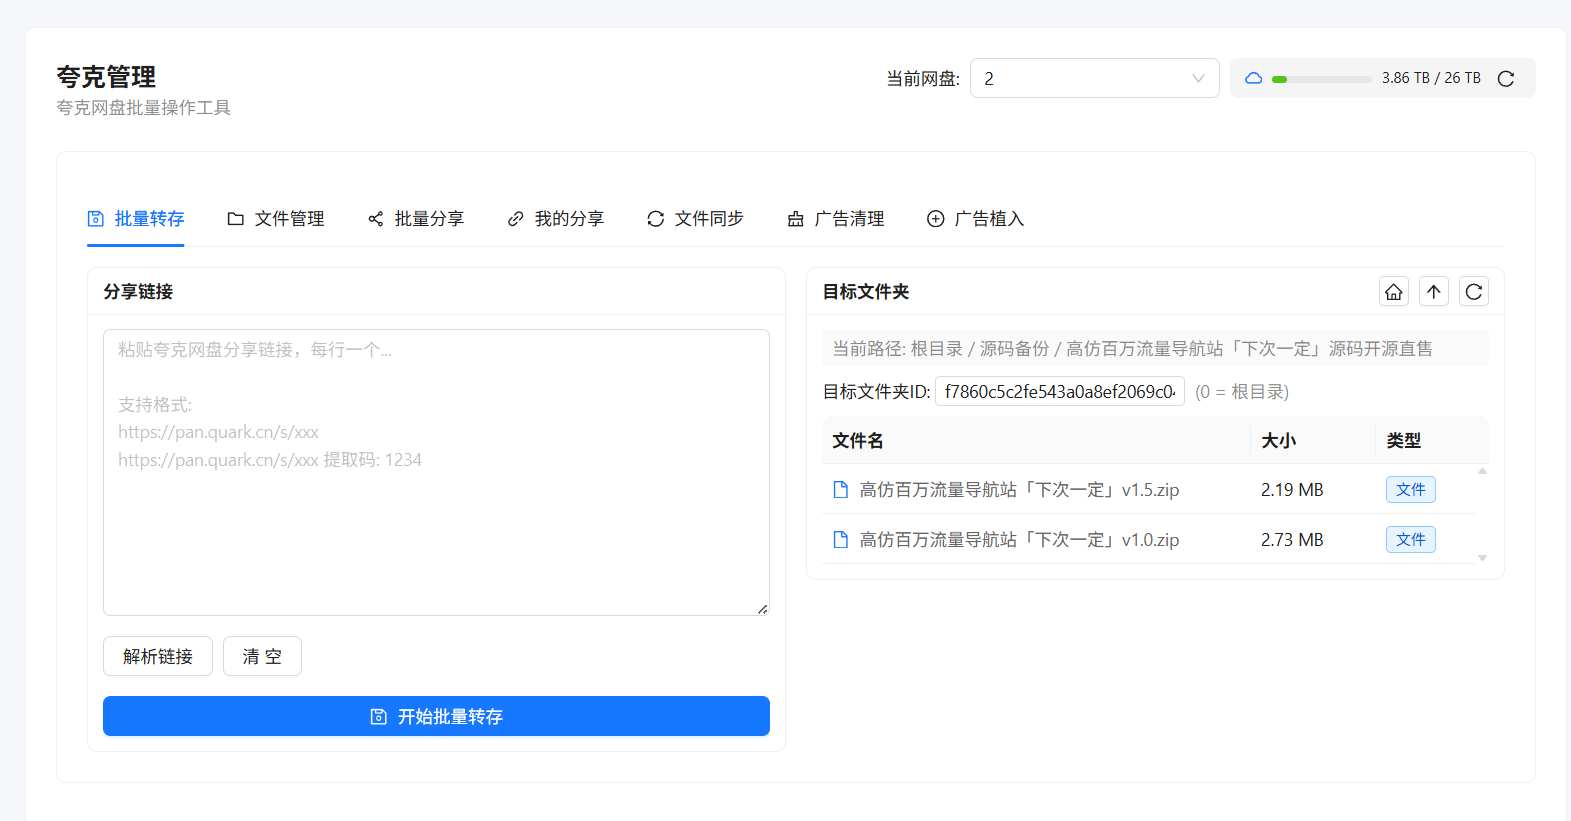The image size is (1571, 821).
Task: Switch to the 批量转存 tab
Action: [x=136, y=218]
